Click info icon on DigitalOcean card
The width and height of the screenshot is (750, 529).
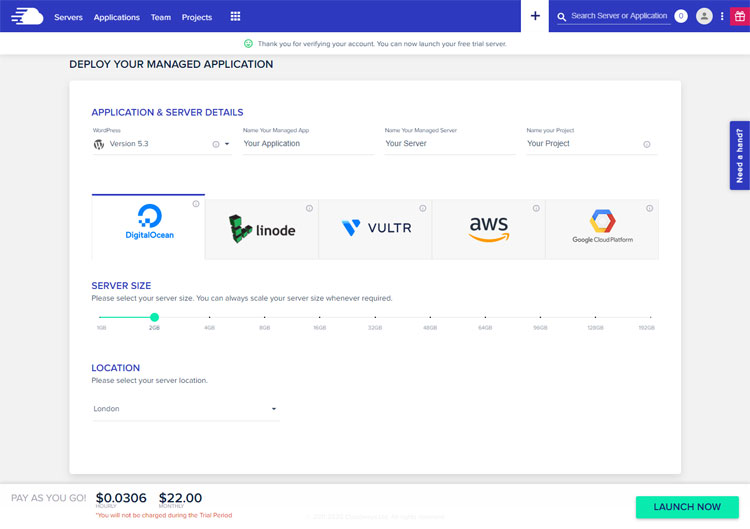click(x=196, y=204)
